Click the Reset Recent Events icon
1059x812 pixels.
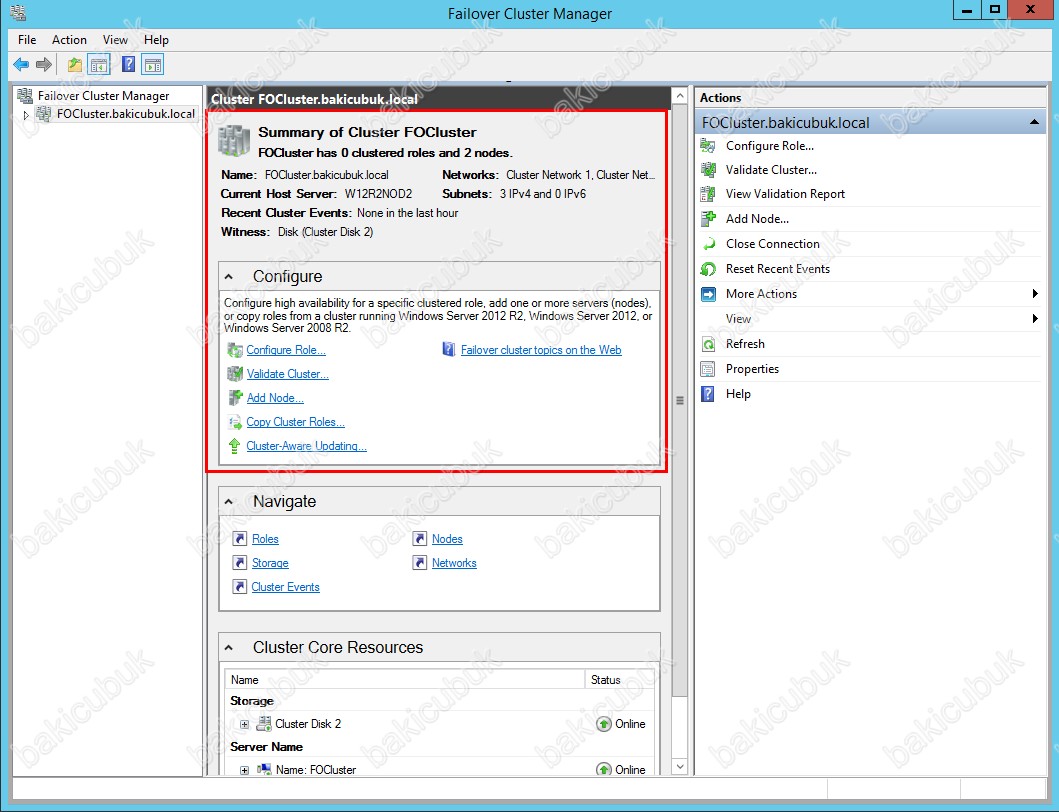coord(708,269)
